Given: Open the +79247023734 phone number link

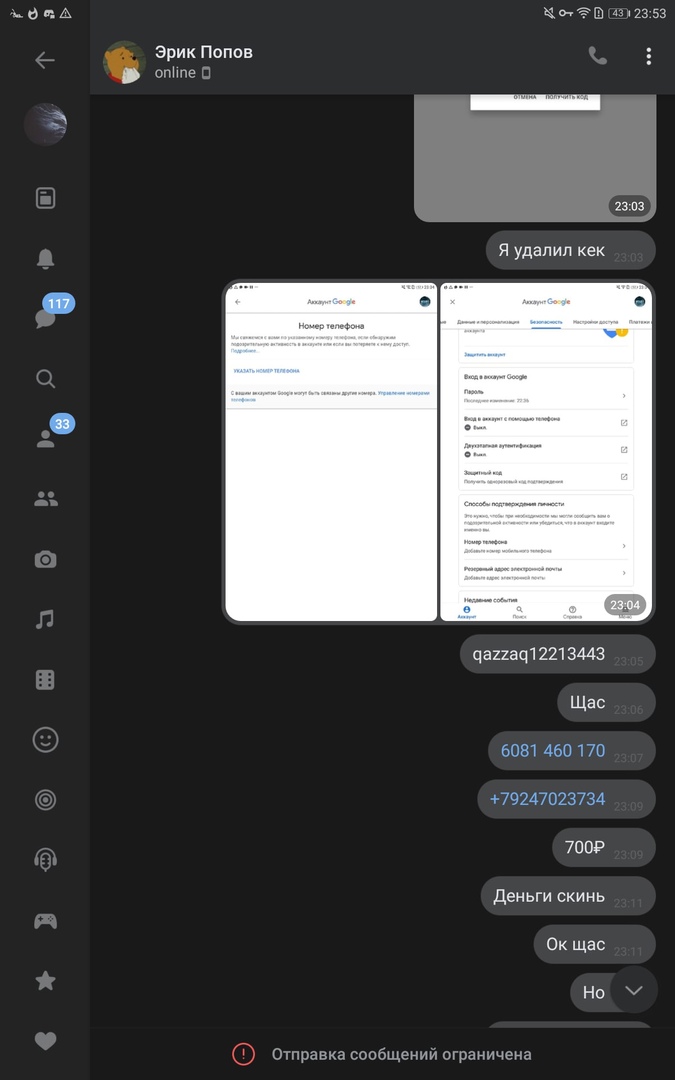Looking at the screenshot, I should [547, 799].
